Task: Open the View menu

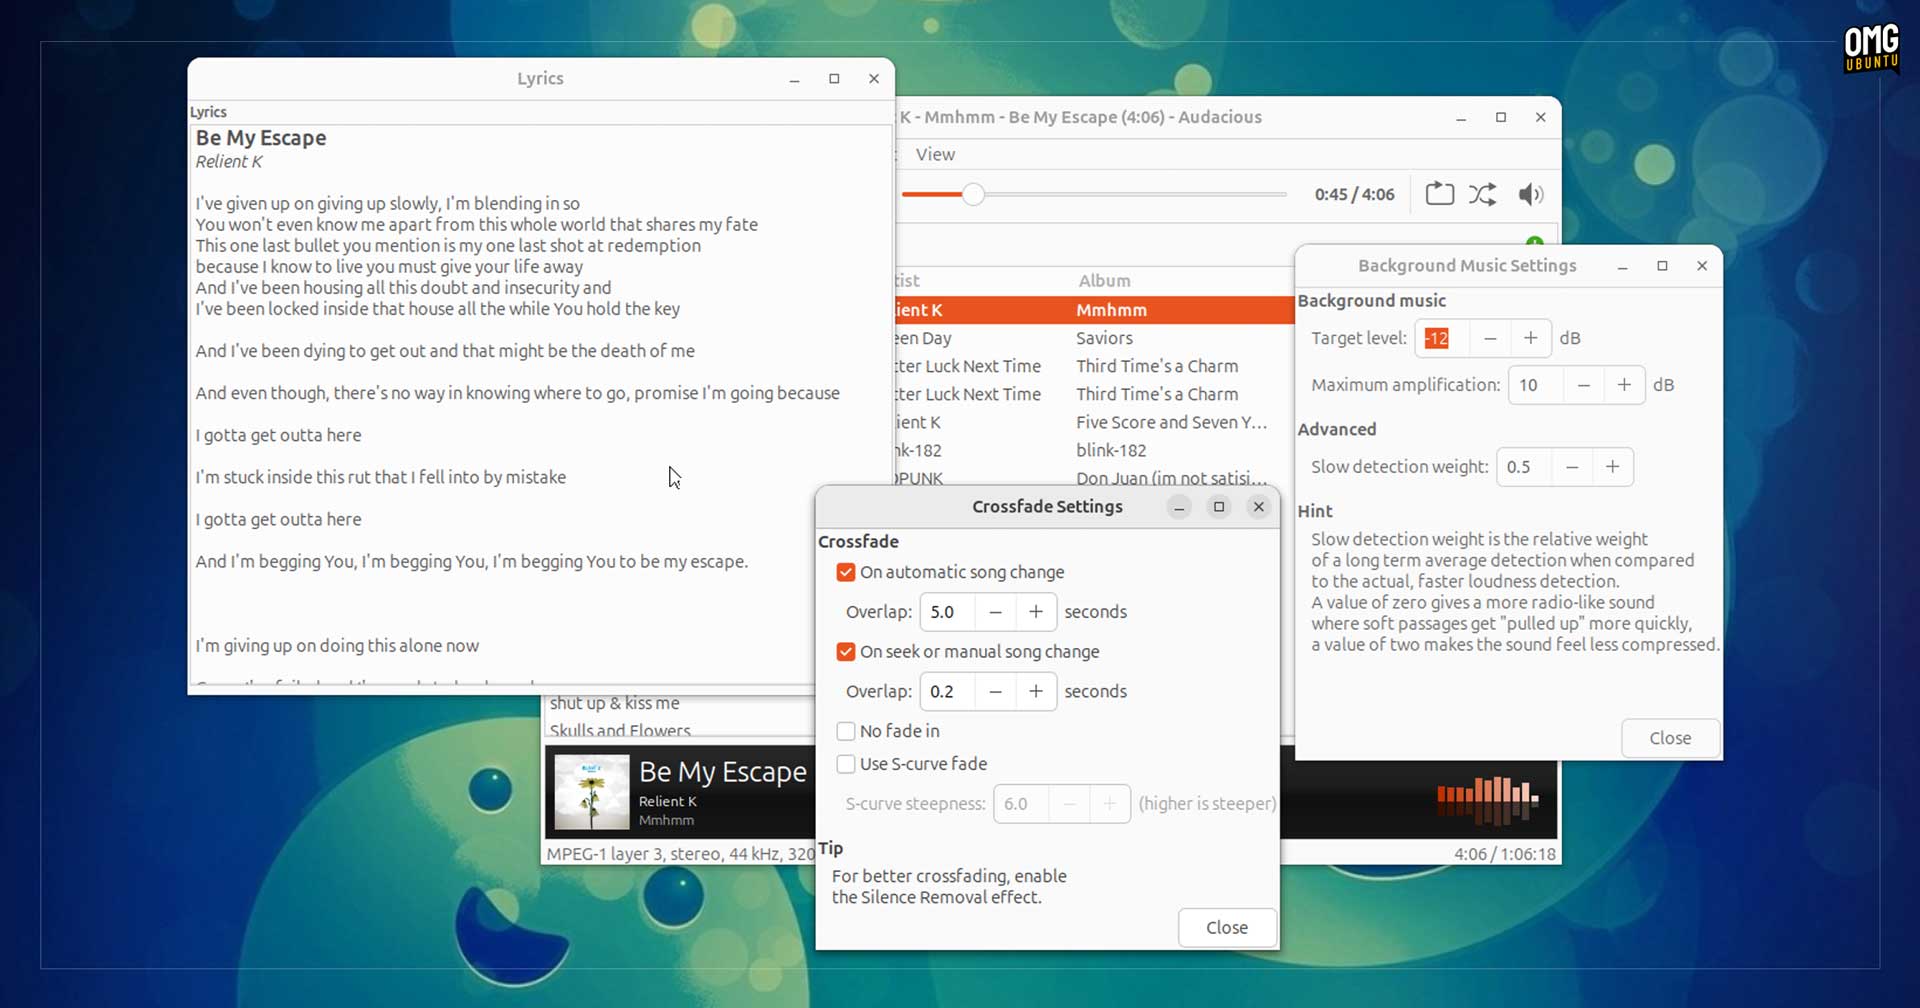Action: point(935,154)
